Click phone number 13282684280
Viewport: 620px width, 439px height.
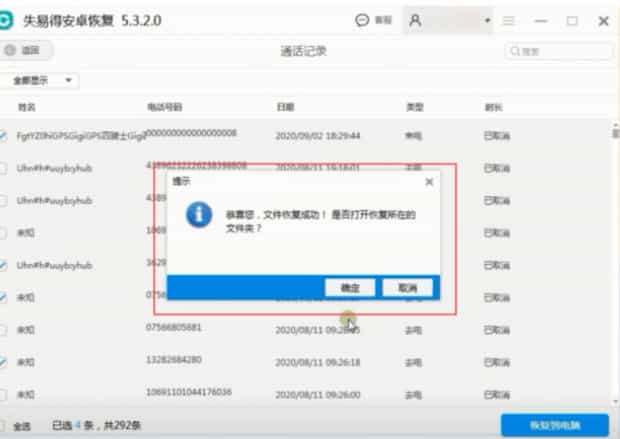pos(174,360)
